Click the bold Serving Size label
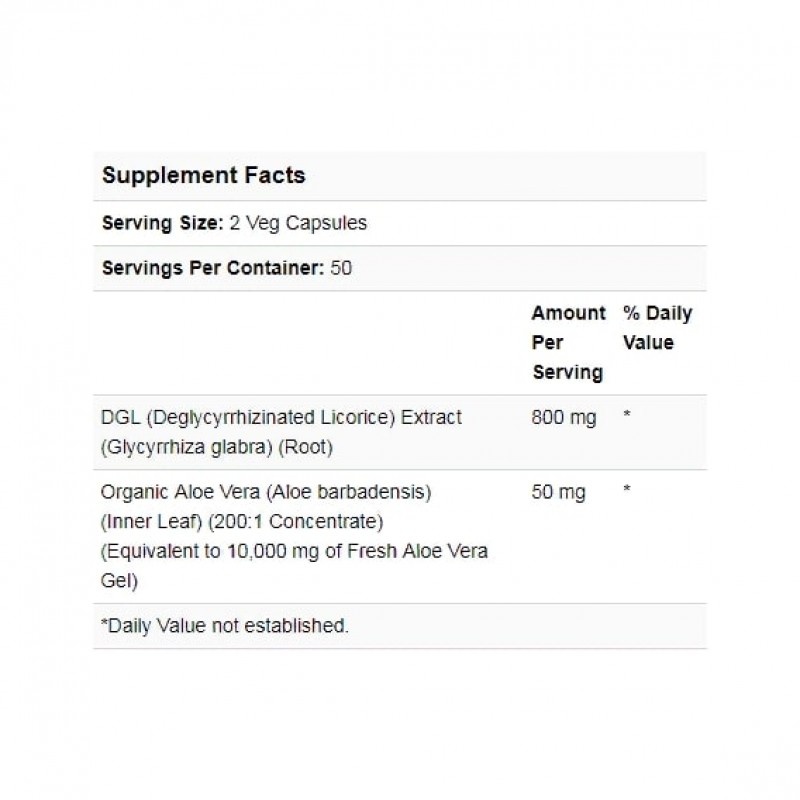Viewport: 800px width, 800px height. 161,223
